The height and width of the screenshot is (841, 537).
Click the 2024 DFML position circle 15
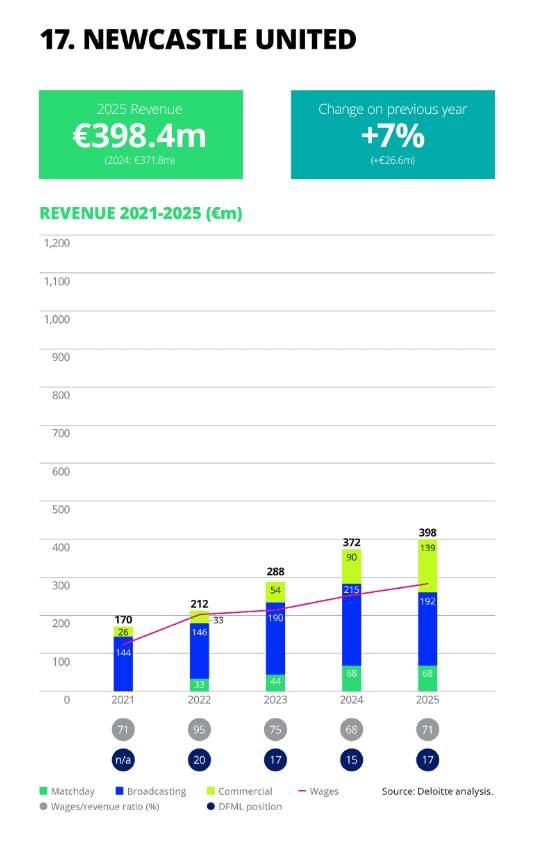[x=351, y=759]
